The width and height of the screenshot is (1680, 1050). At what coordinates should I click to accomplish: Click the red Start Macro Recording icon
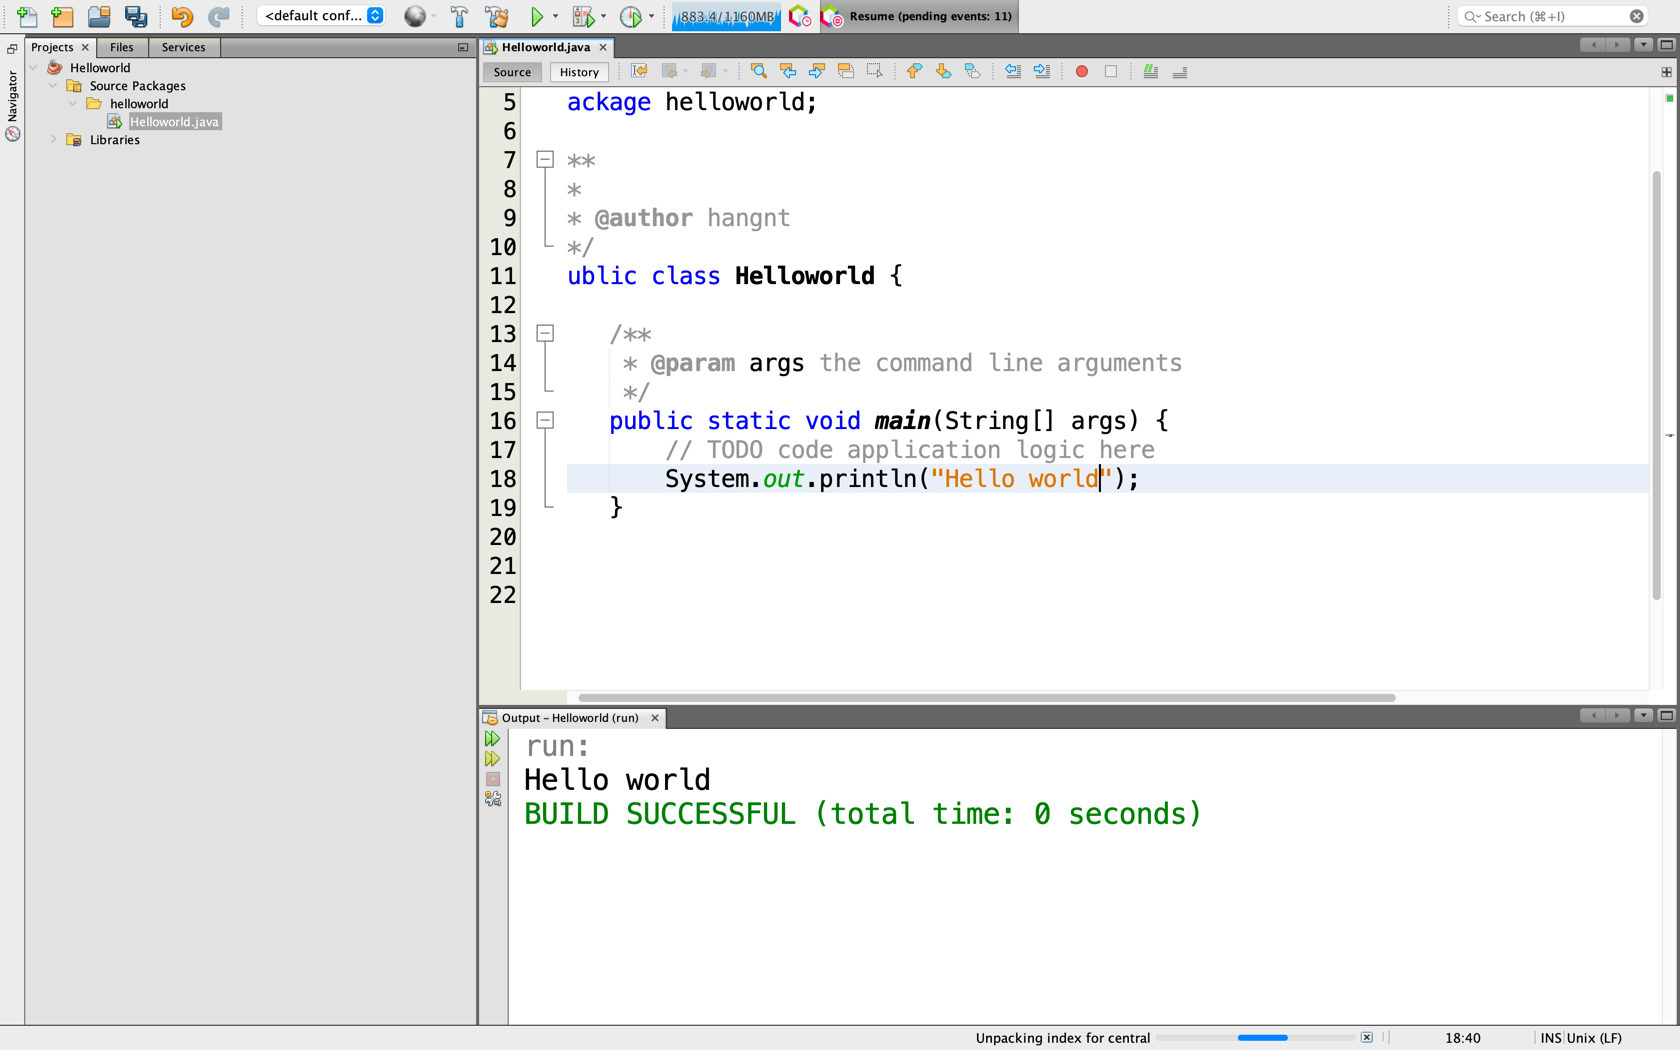pos(1081,71)
